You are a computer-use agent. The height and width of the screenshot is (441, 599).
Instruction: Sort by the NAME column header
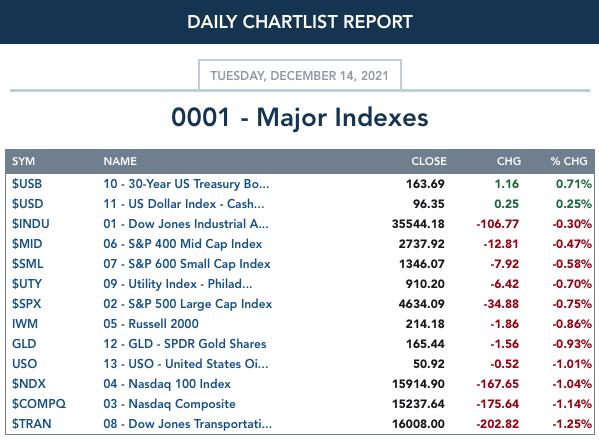pyautogui.click(x=120, y=161)
